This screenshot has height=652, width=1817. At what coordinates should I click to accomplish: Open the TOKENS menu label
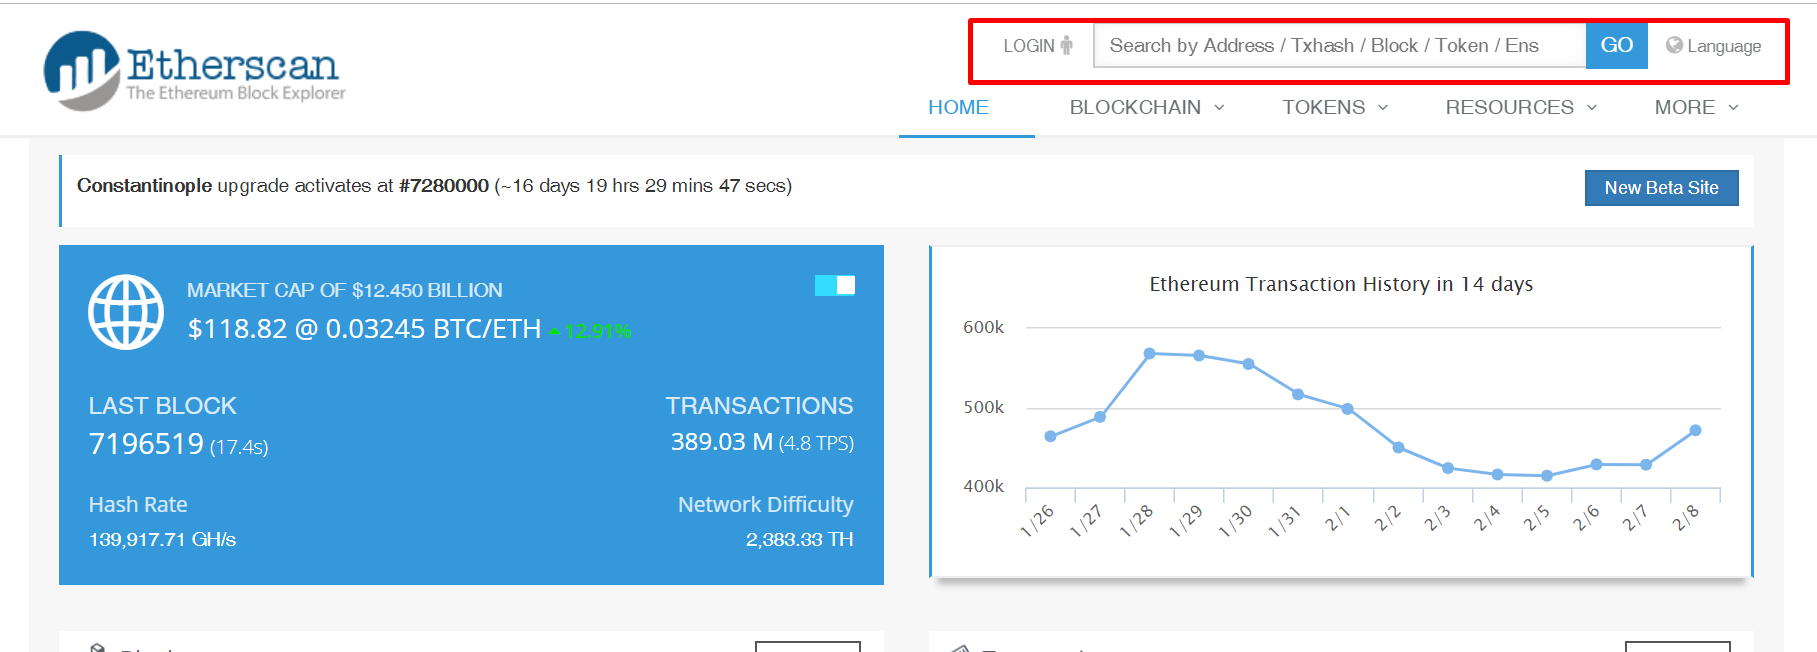tap(1324, 107)
